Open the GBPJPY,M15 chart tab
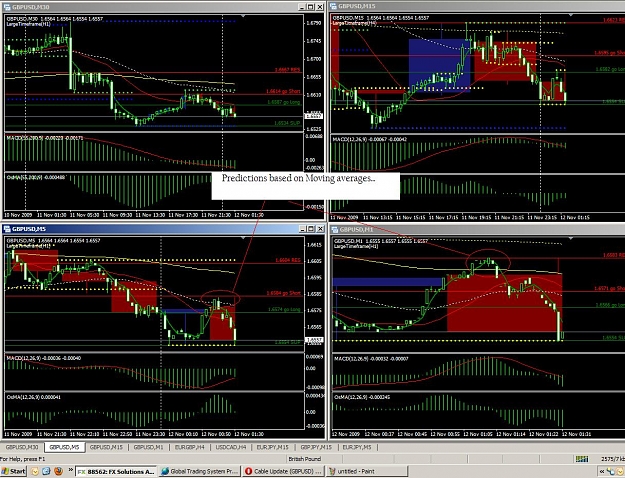This screenshot has width=625, height=478. pos(316,447)
